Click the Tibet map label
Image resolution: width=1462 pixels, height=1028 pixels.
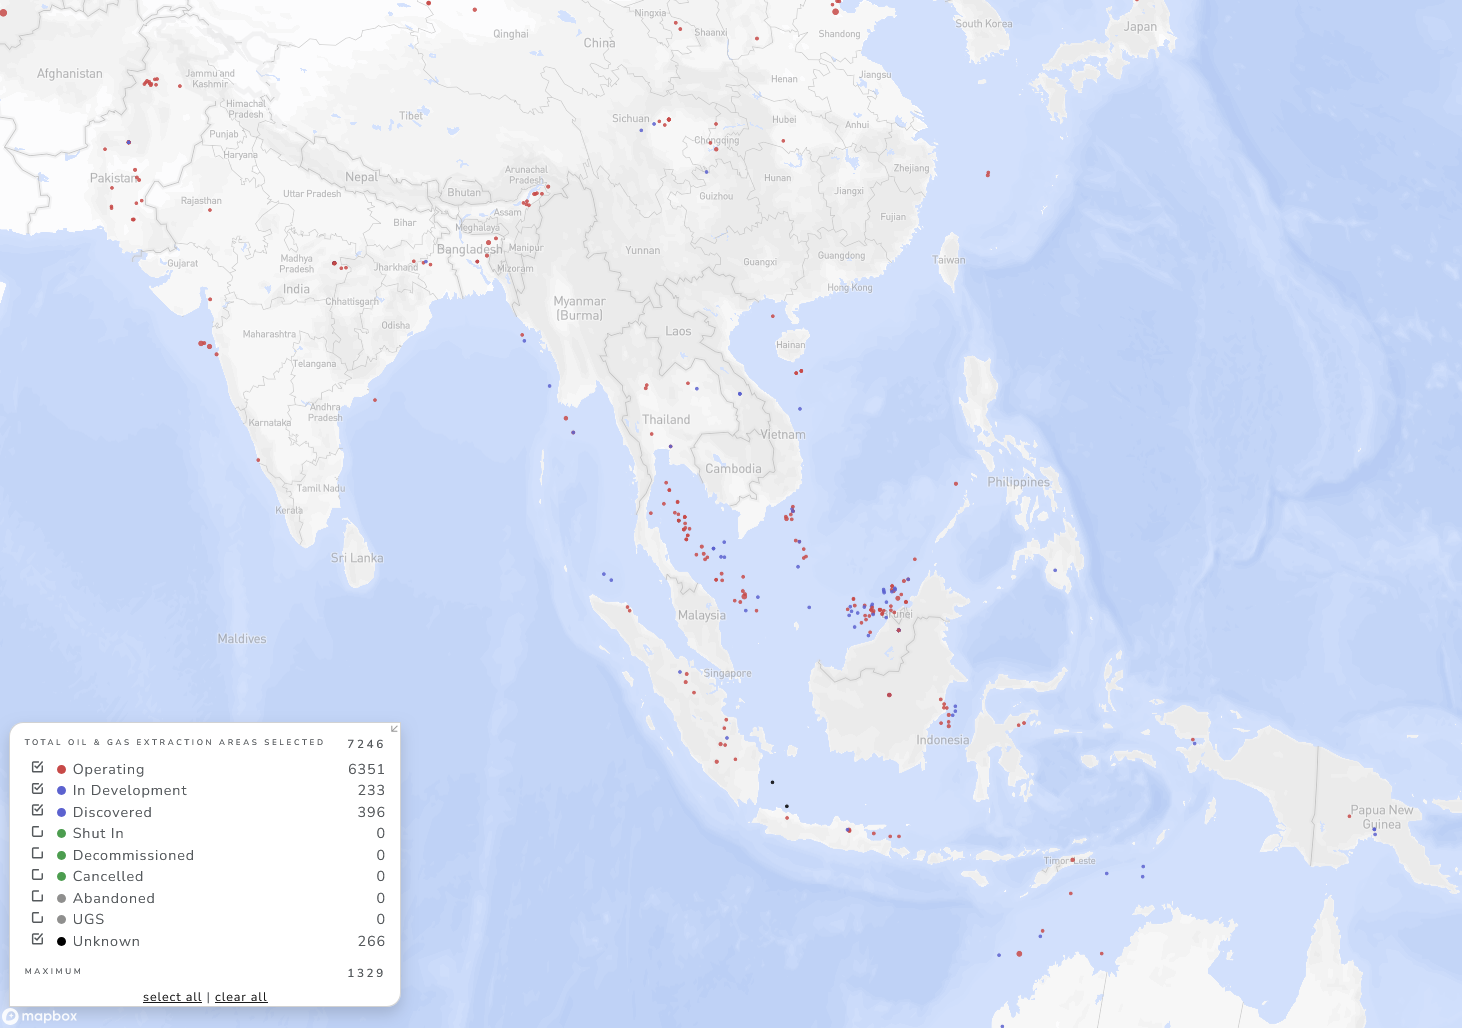click(411, 116)
